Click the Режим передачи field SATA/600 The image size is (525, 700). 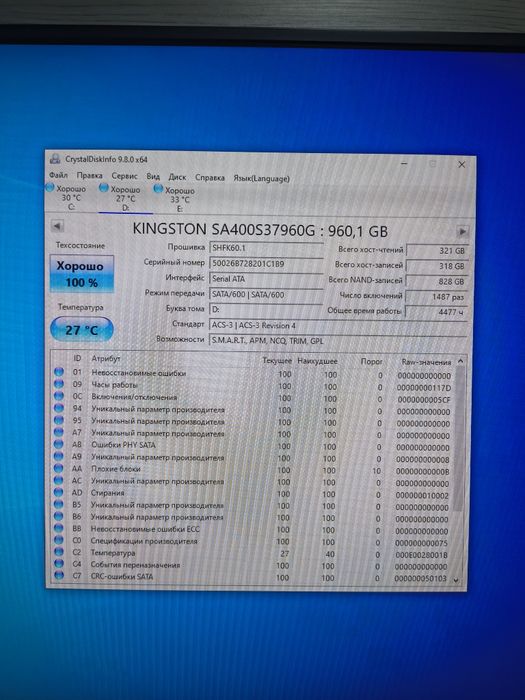[x=266, y=295]
